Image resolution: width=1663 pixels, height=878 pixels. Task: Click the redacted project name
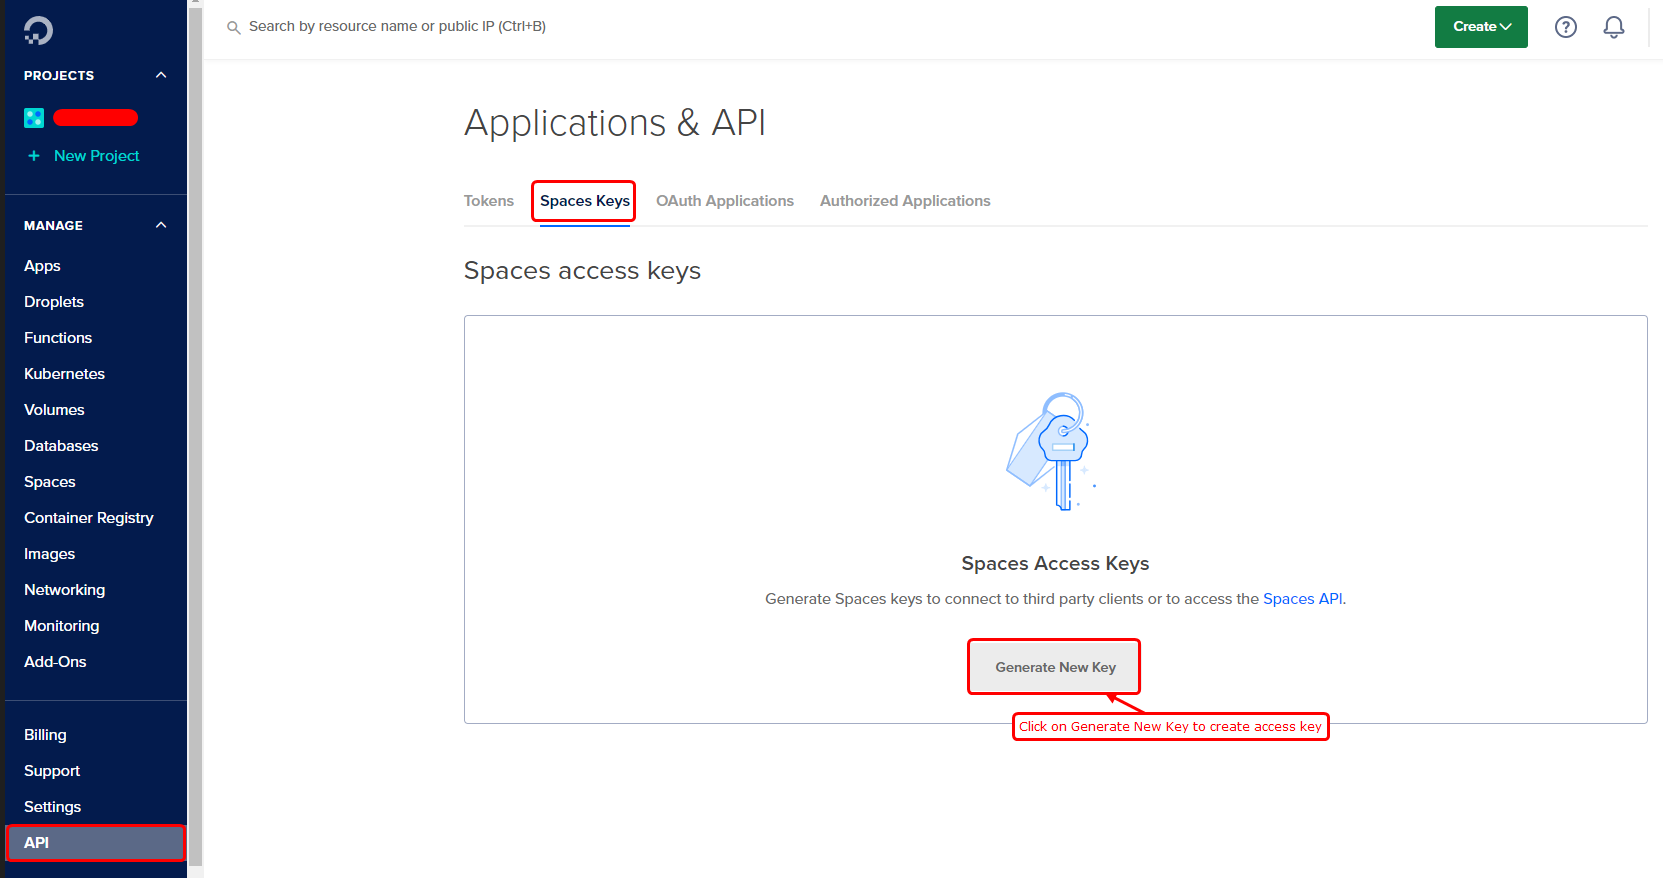(95, 118)
